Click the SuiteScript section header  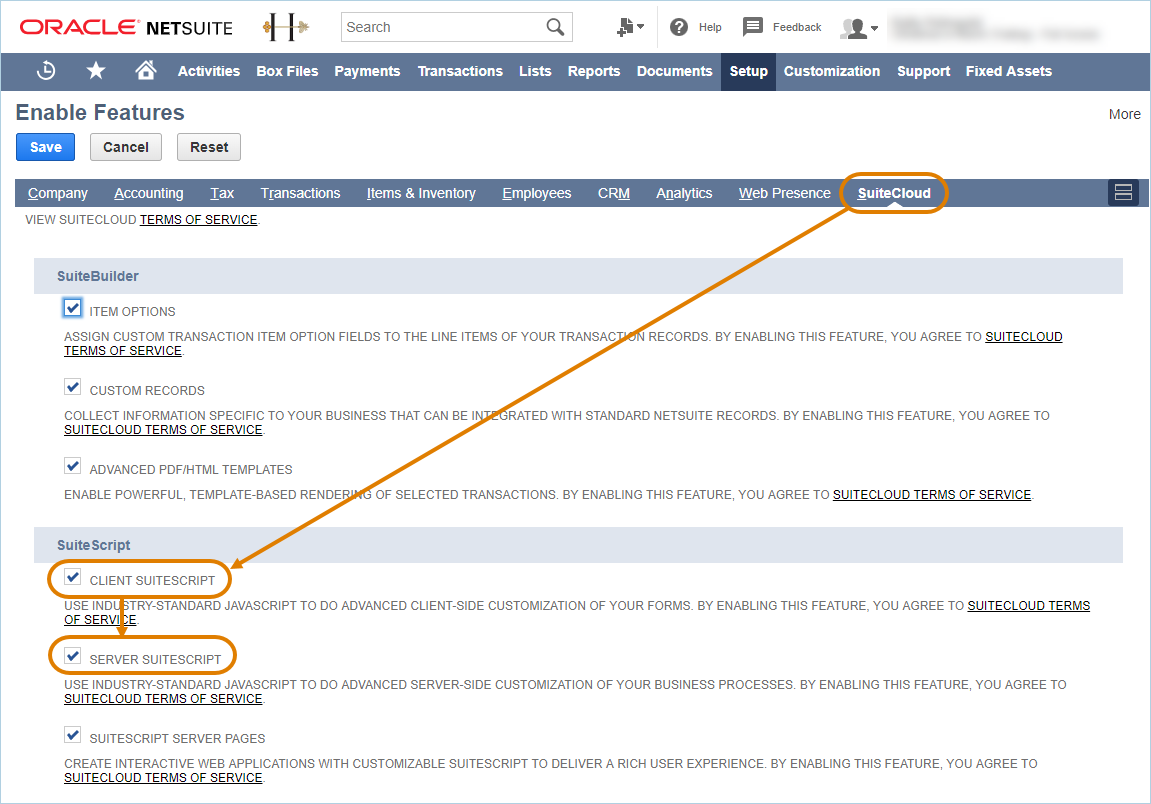click(x=578, y=545)
